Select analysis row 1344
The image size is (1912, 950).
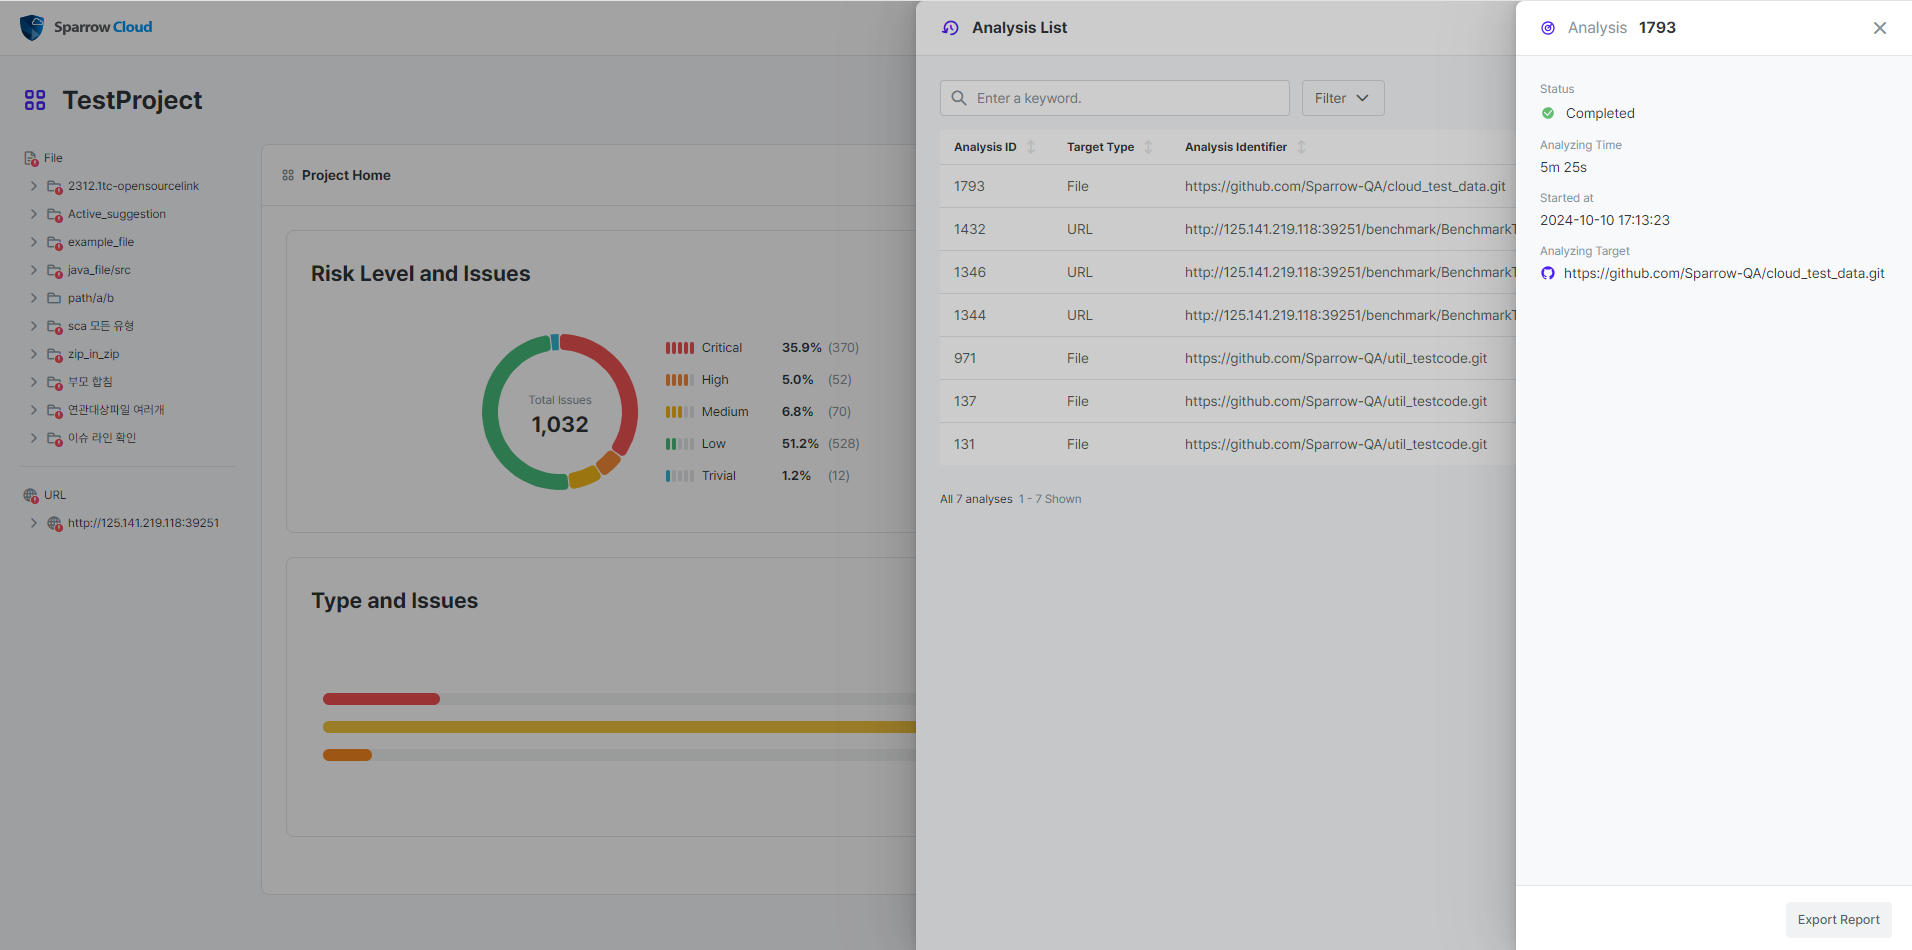click(x=1228, y=315)
